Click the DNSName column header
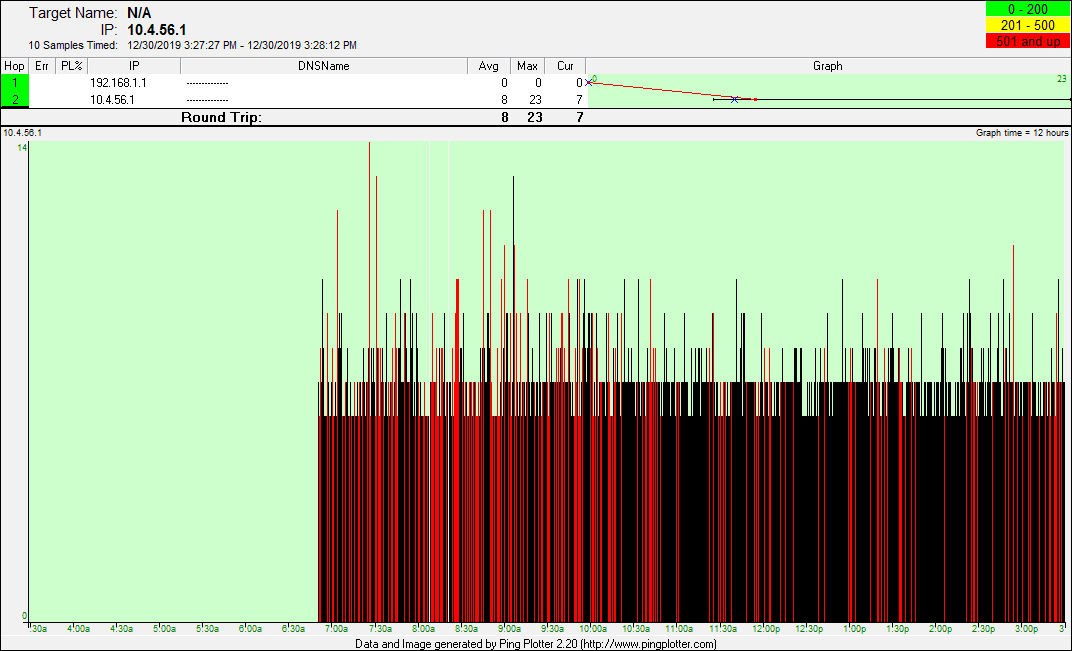The image size is (1072, 651). [x=324, y=66]
